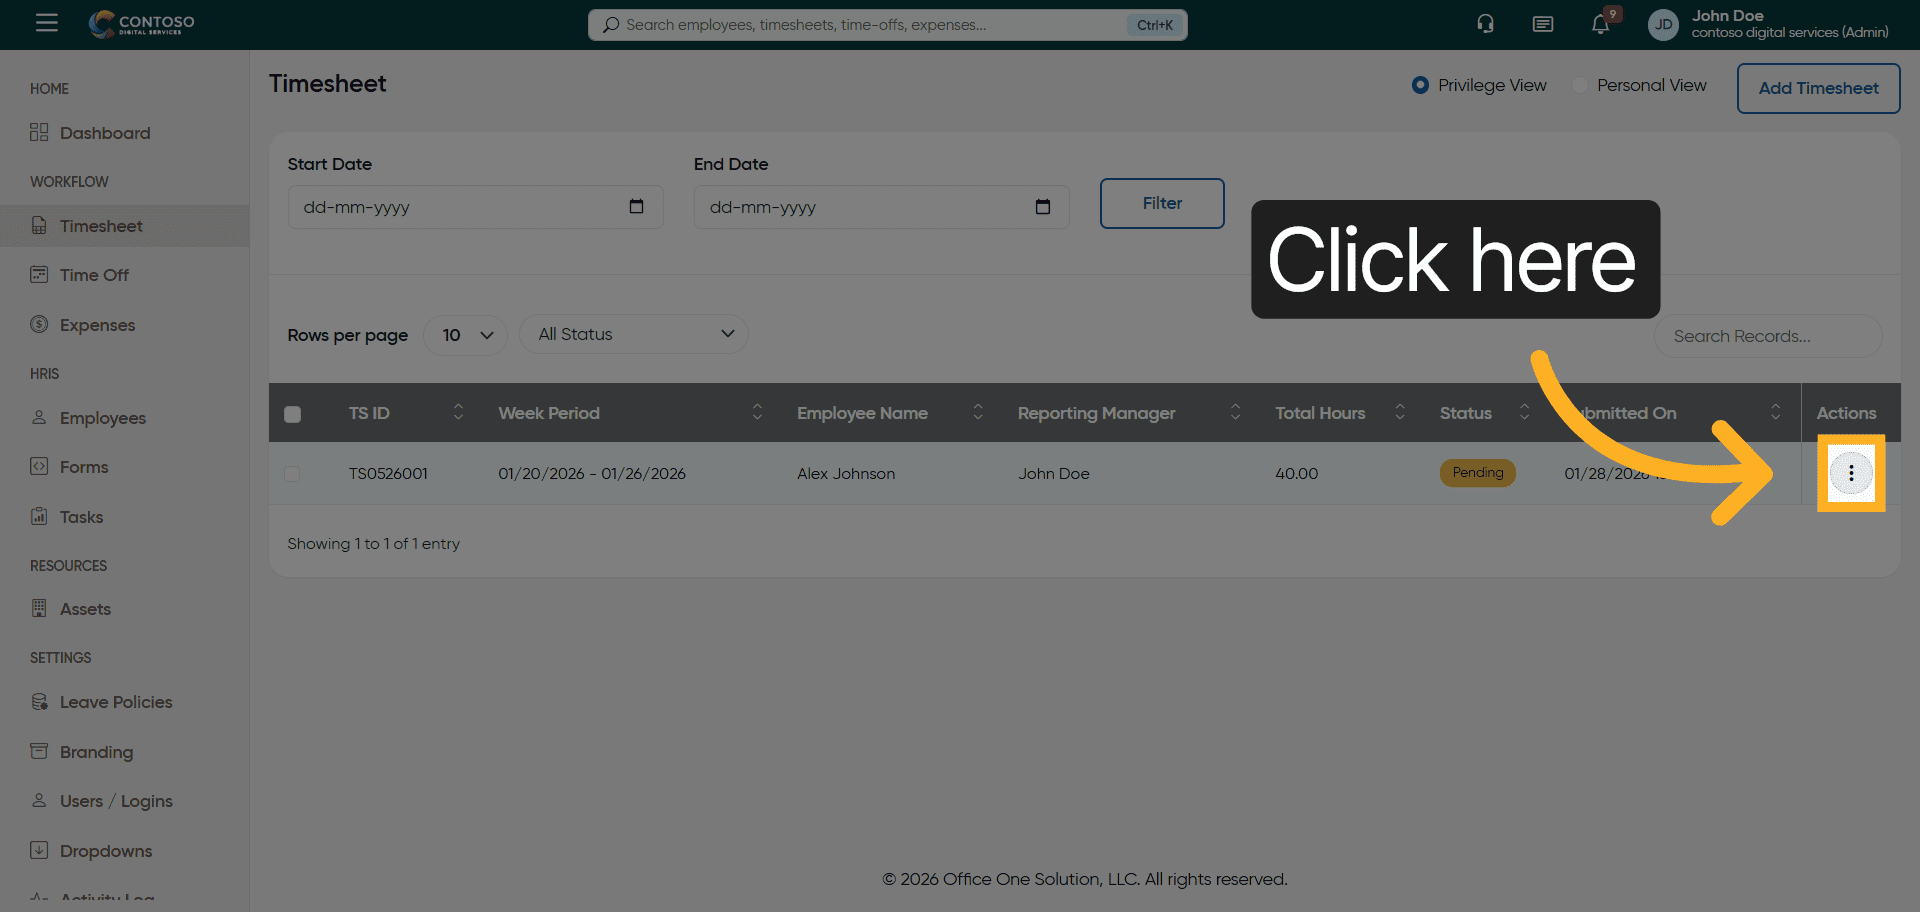
Task: Tick the checkbox for row TS0526001
Action: click(x=292, y=474)
